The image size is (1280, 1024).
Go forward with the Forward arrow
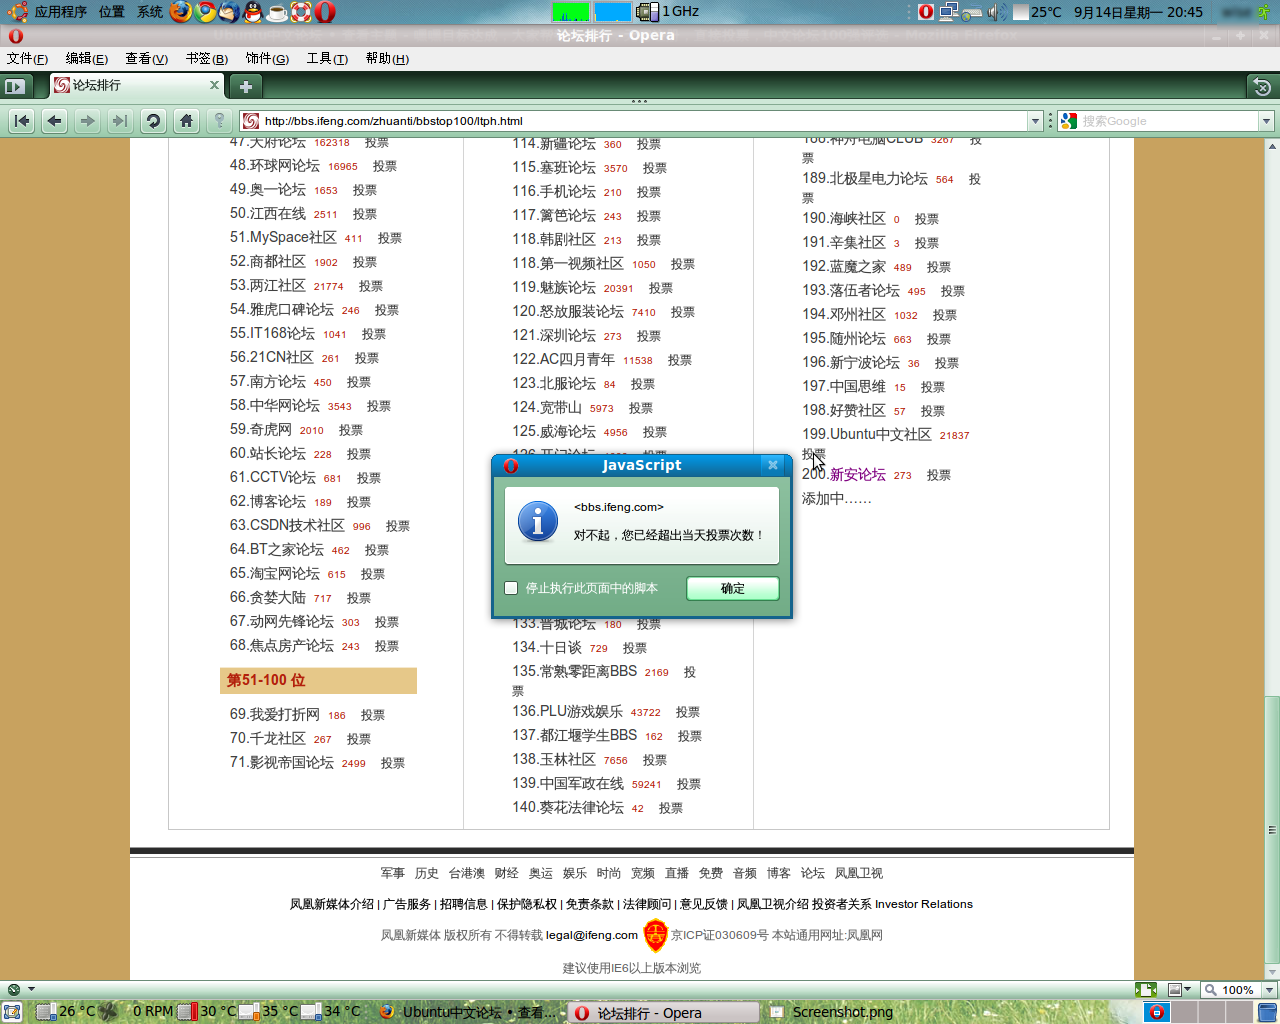click(x=88, y=121)
